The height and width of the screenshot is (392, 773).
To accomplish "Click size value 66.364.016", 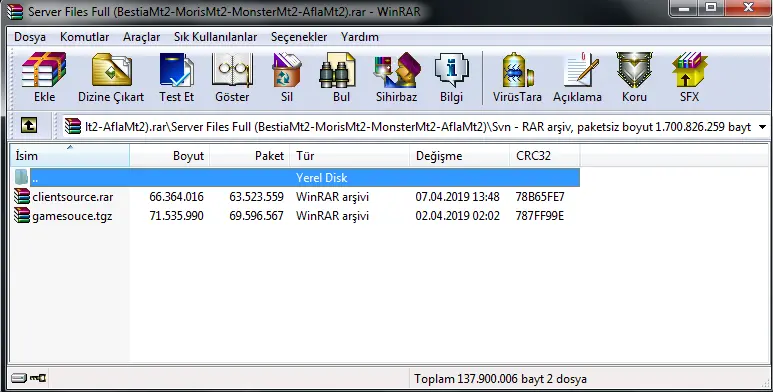I will pos(176,197).
